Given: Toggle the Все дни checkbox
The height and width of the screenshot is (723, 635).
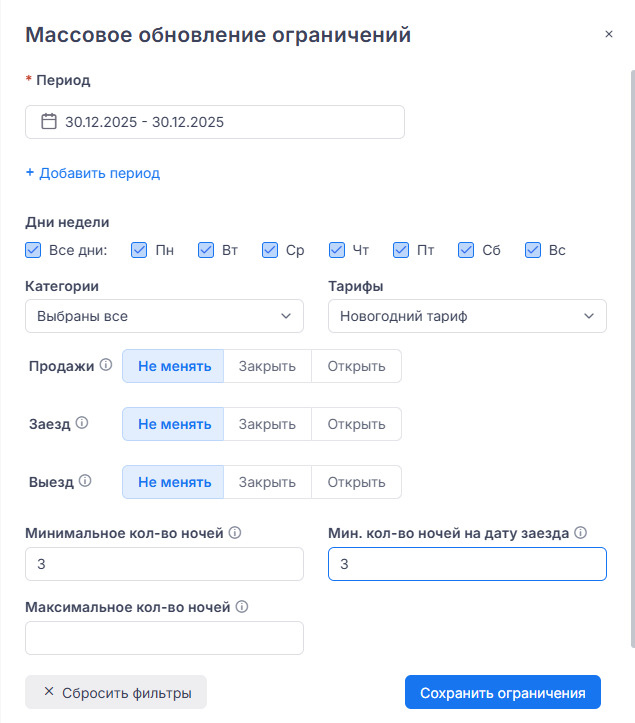Looking at the screenshot, I should click(x=33, y=250).
